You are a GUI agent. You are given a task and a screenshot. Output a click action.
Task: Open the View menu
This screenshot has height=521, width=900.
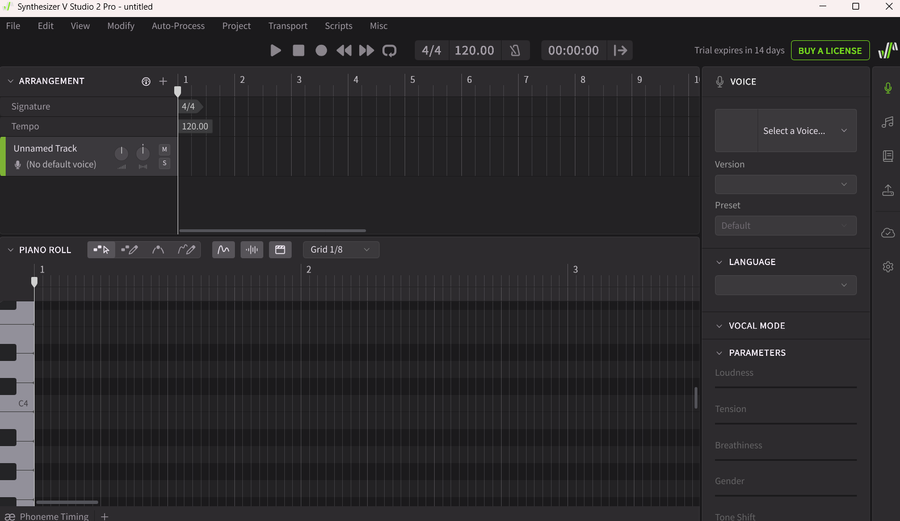click(80, 26)
